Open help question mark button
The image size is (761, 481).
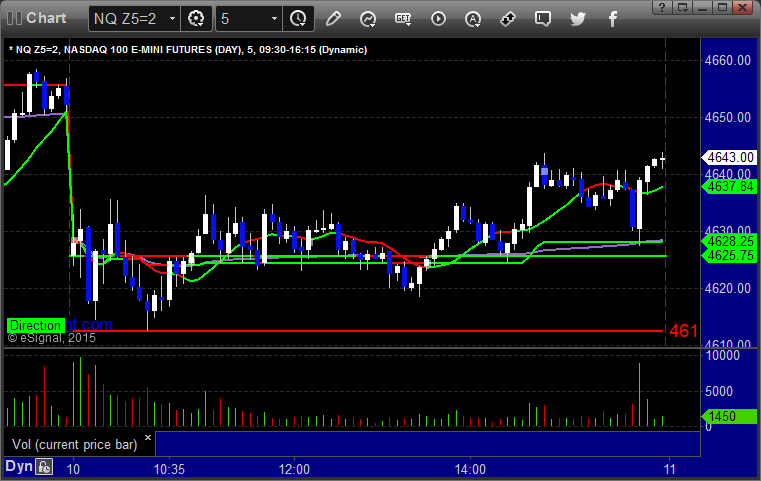click(663, 7)
